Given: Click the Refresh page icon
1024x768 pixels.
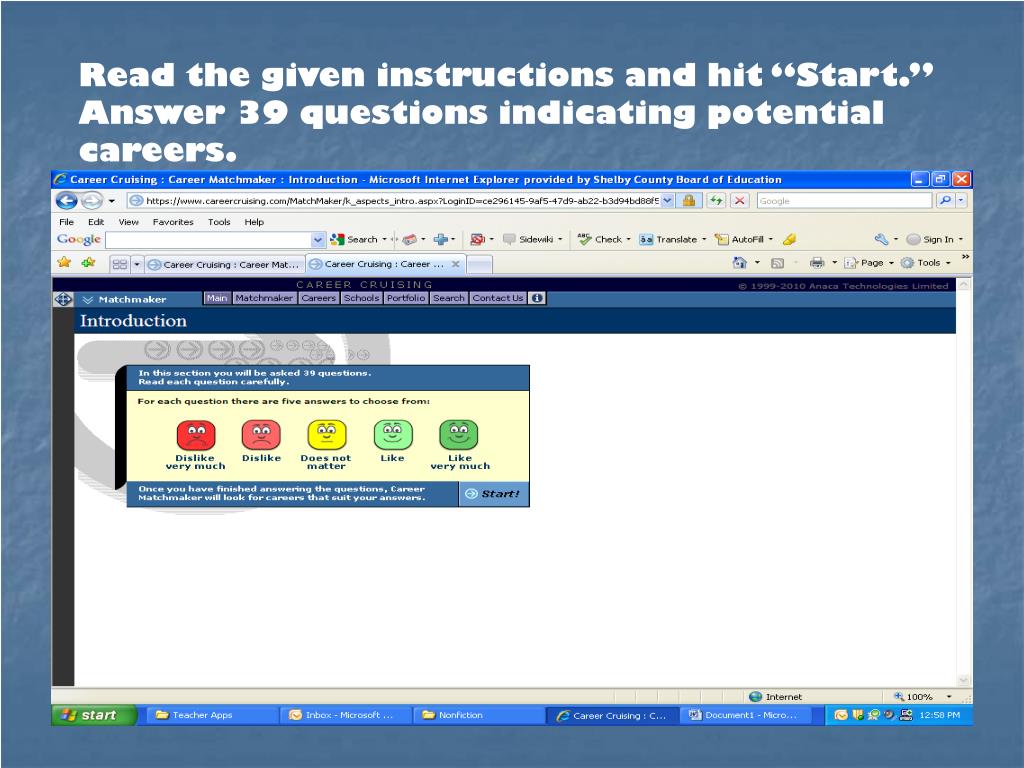Looking at the screenshot, I should (x=716, y=201).
